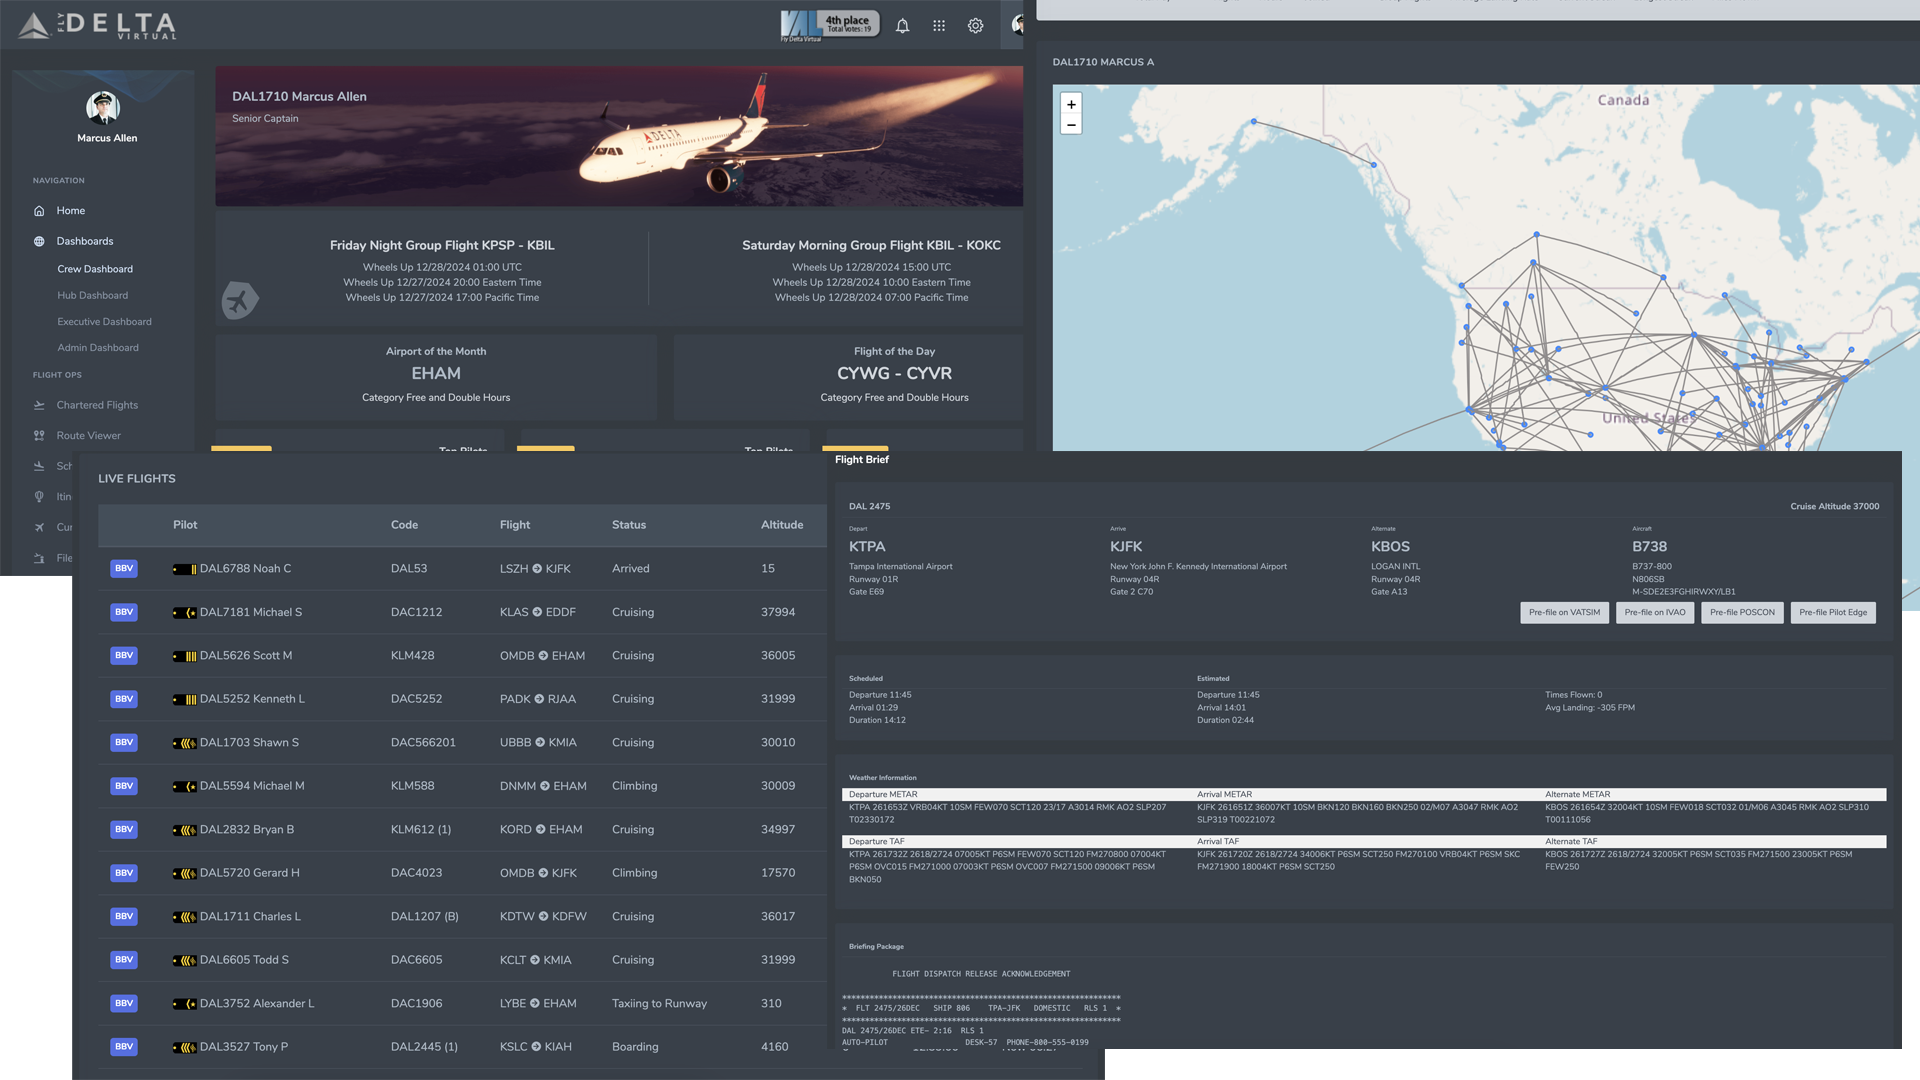Click the DAL1710 Marcus Allen banner image
Image resolution: width=1920 pixels, height=1080 pixels.
[x=619, y=136]
